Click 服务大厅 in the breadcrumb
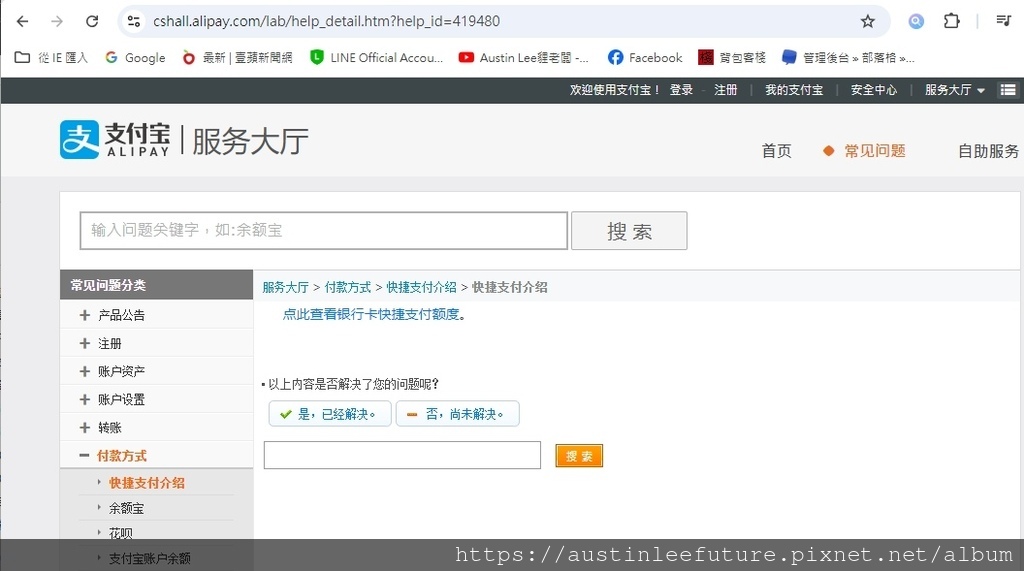Screen dimensions: 1024x571 click(x=285, y=287)
